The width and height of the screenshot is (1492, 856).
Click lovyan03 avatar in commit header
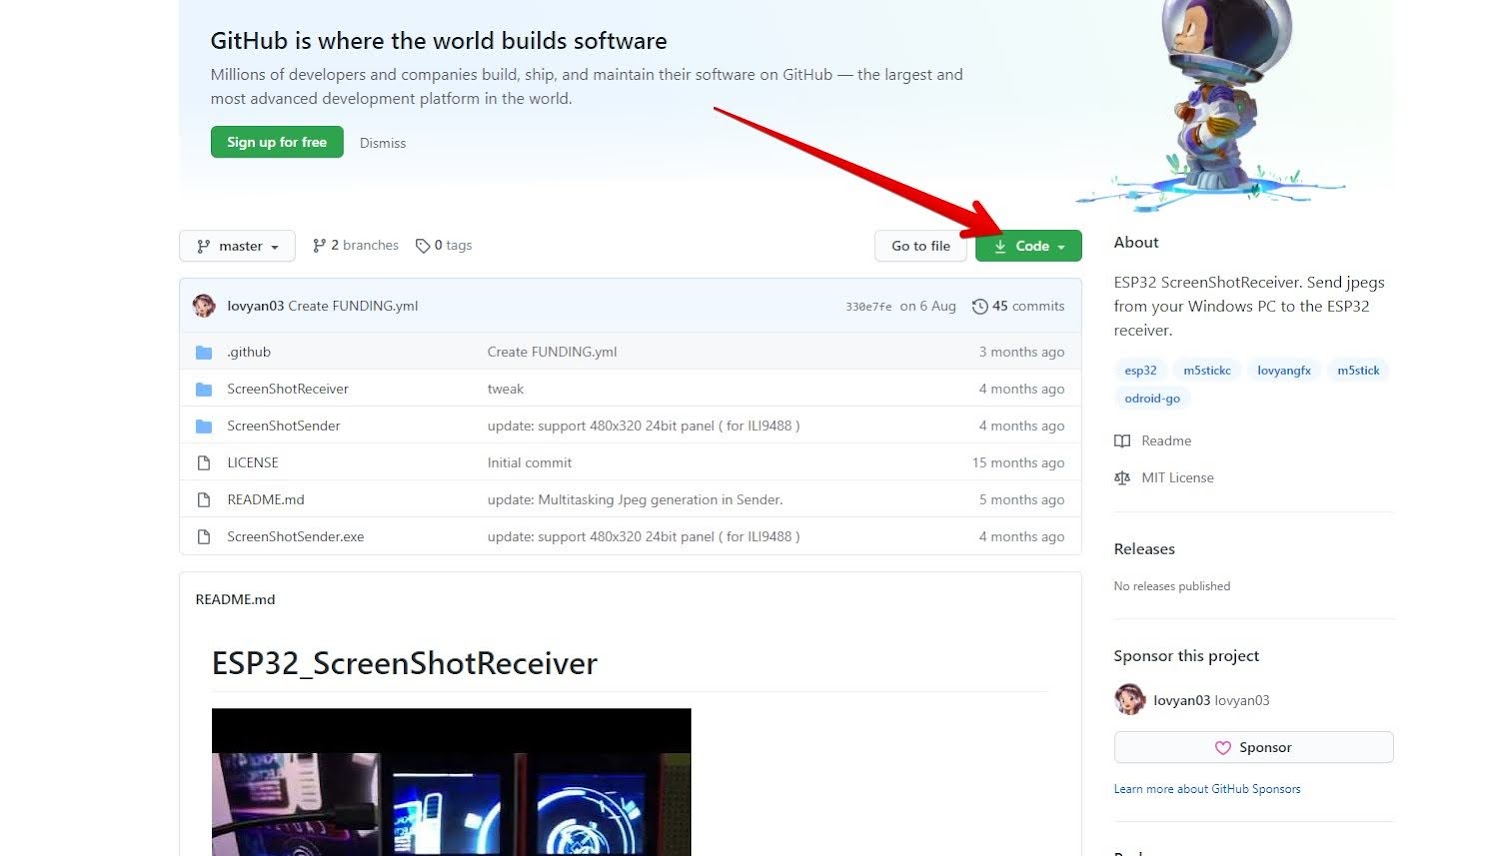pyautogui.click(x=204, y=306)
